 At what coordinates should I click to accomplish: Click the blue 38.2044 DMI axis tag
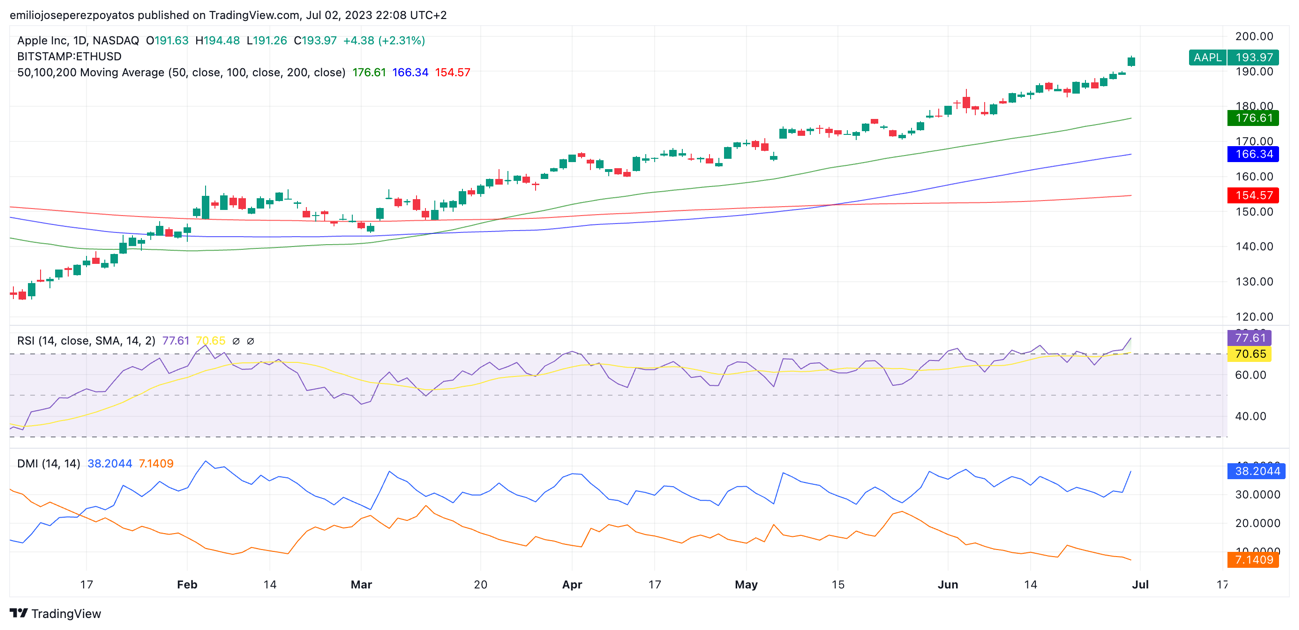click(x=1256, y=470)
